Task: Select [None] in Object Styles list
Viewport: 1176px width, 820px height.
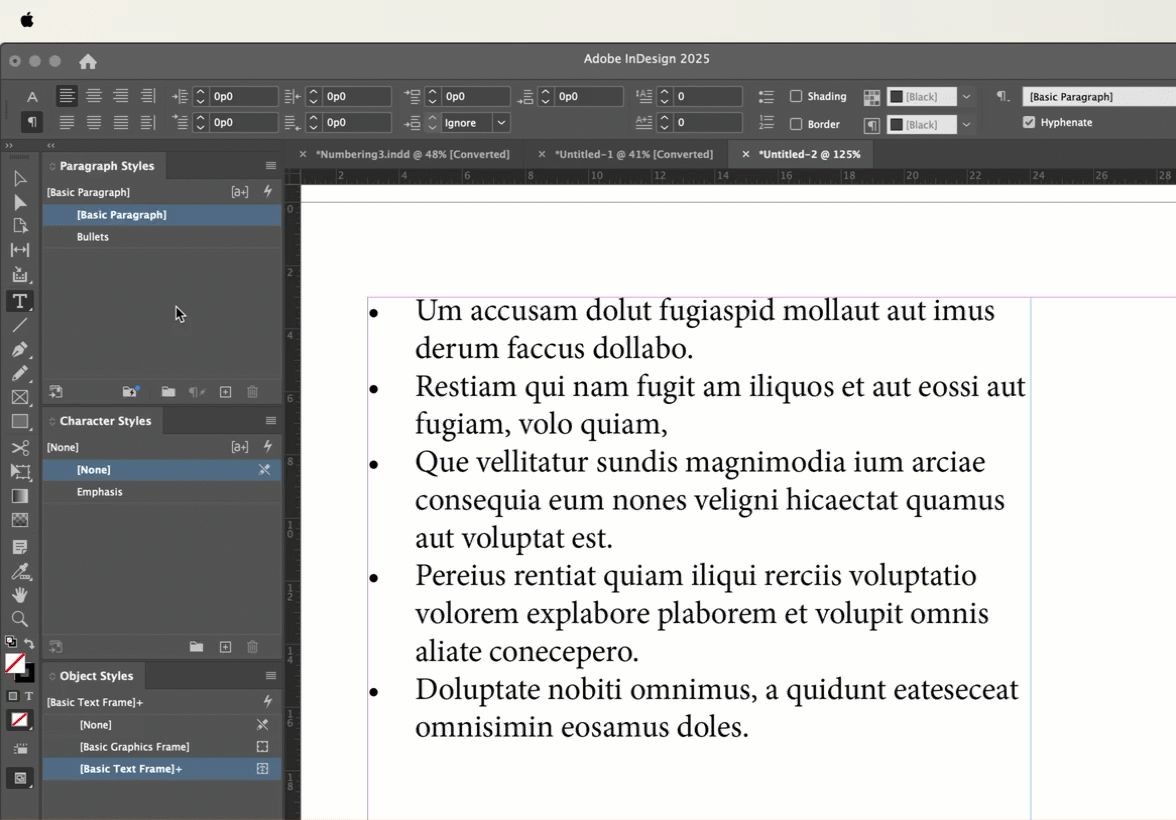Action: pos(162,725)
